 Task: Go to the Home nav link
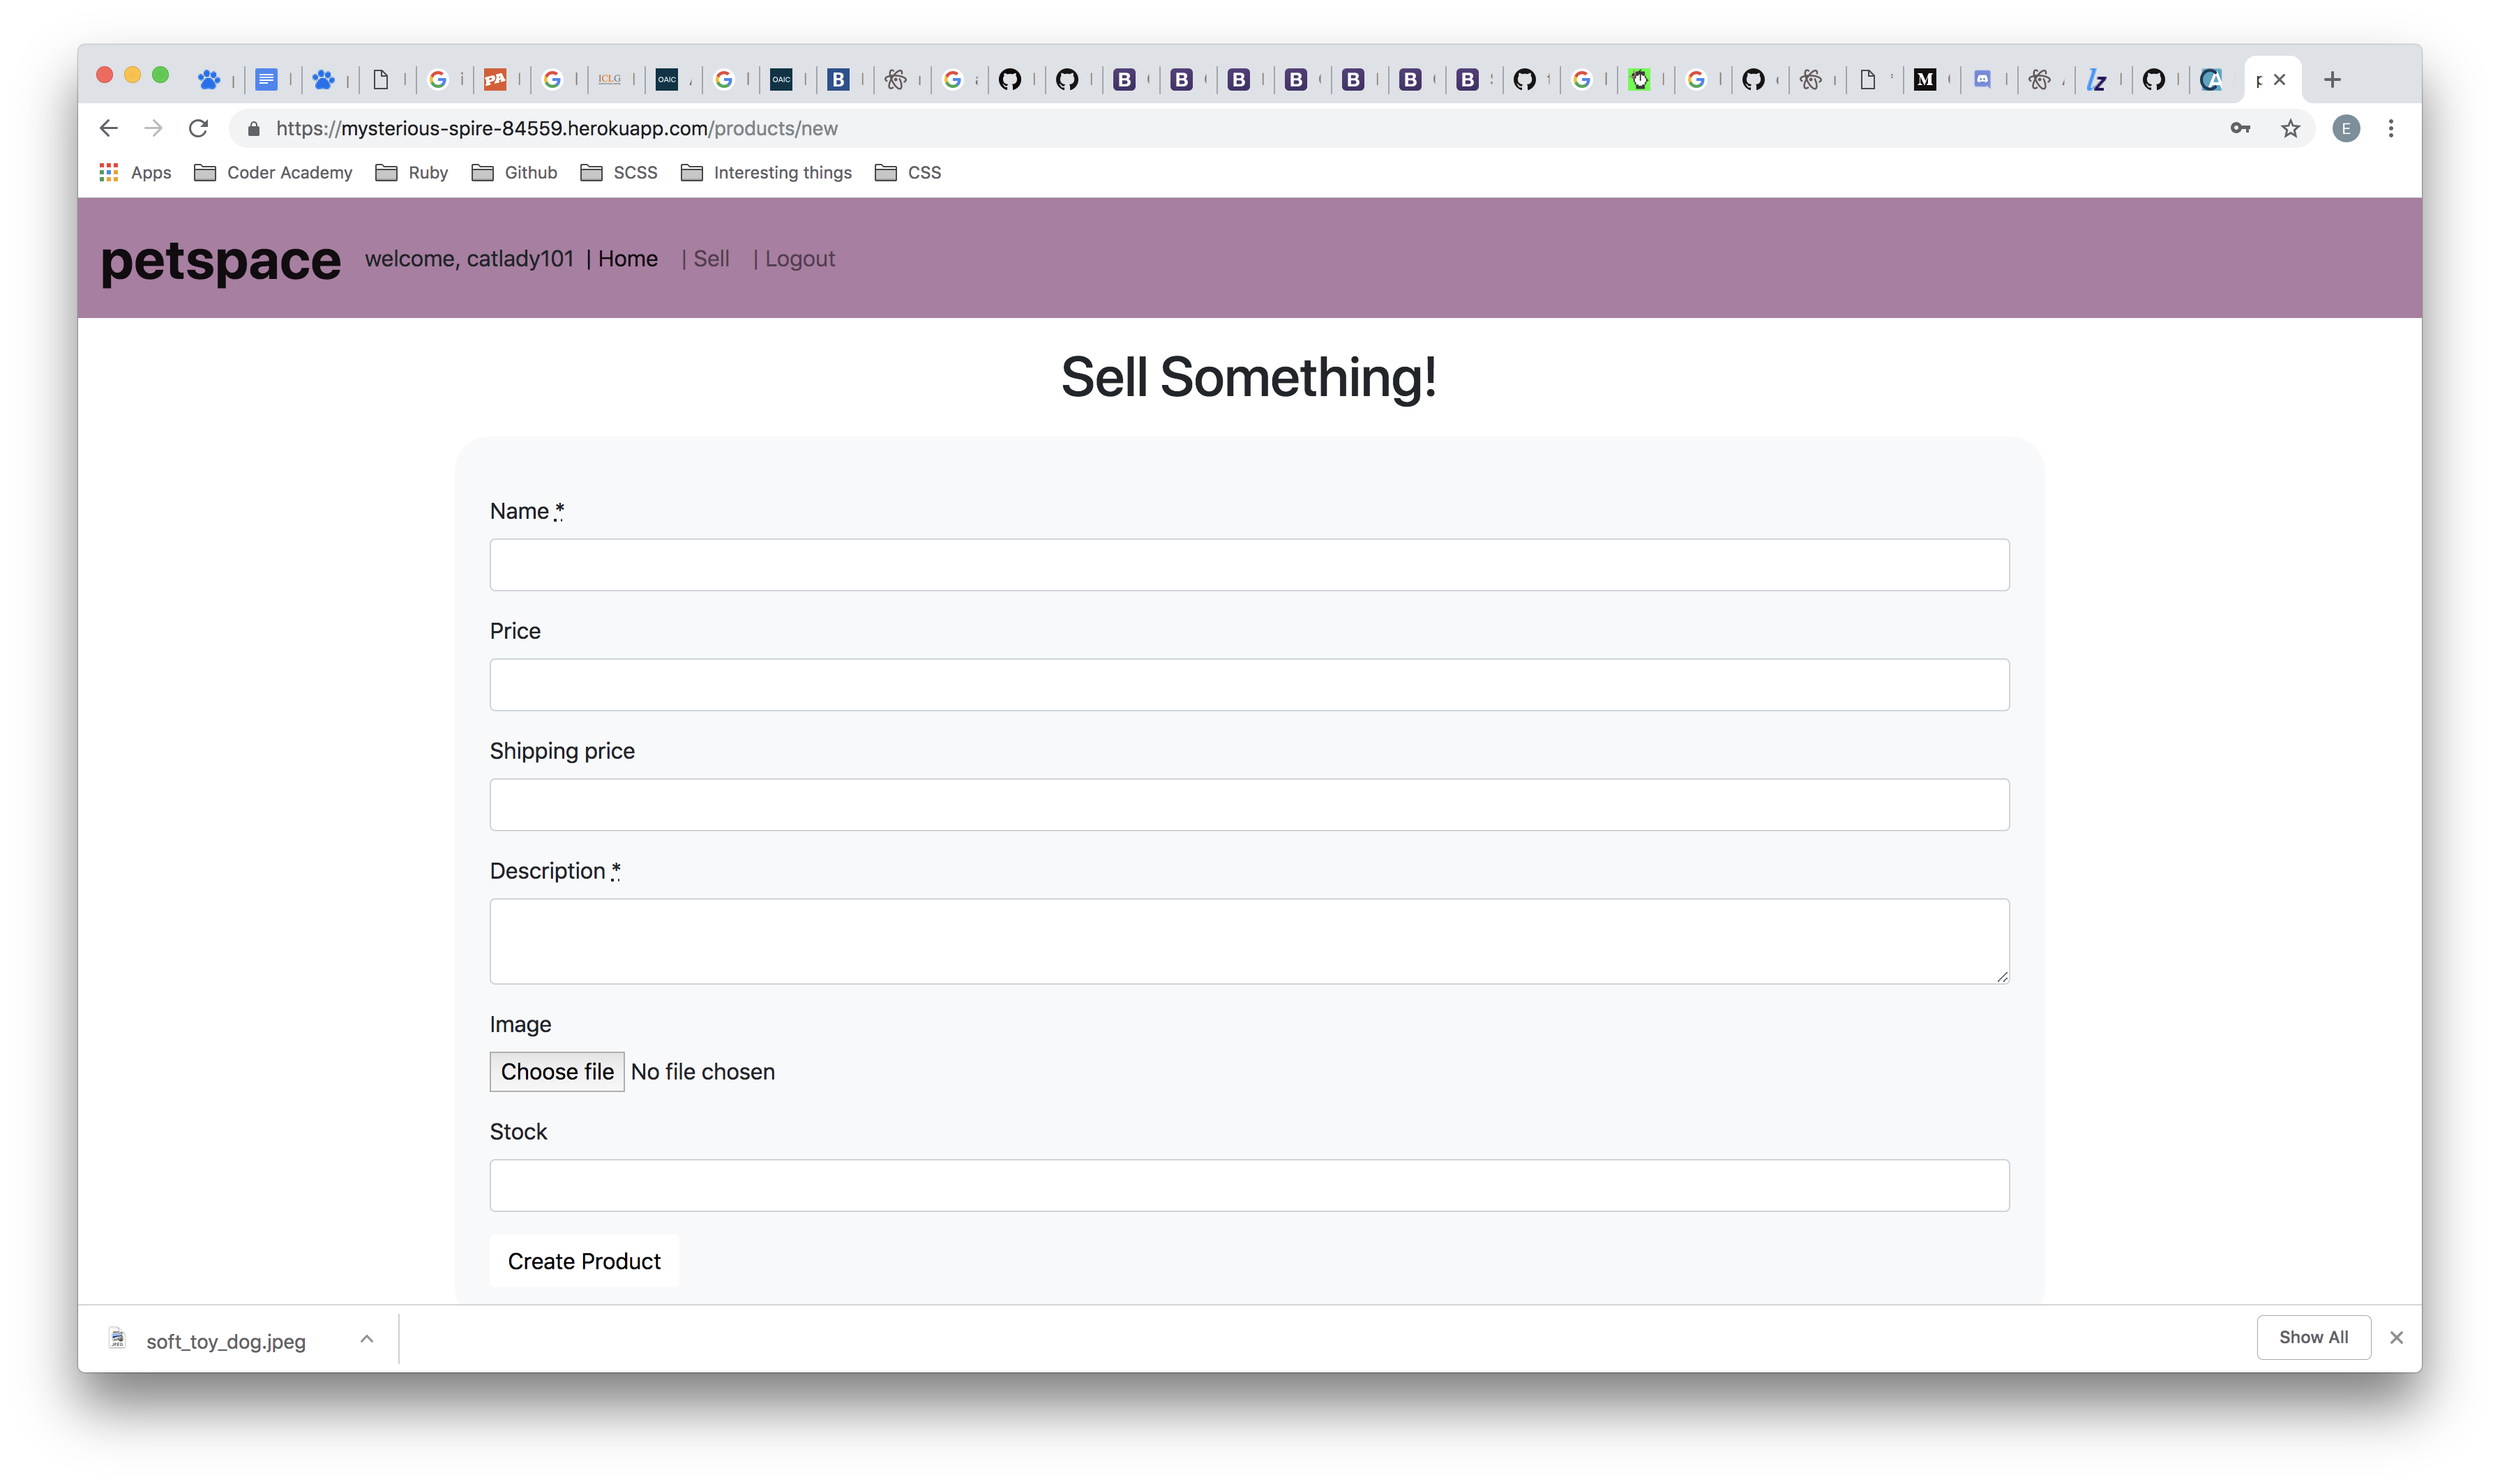pyautogui.click(x=627, y=259)
